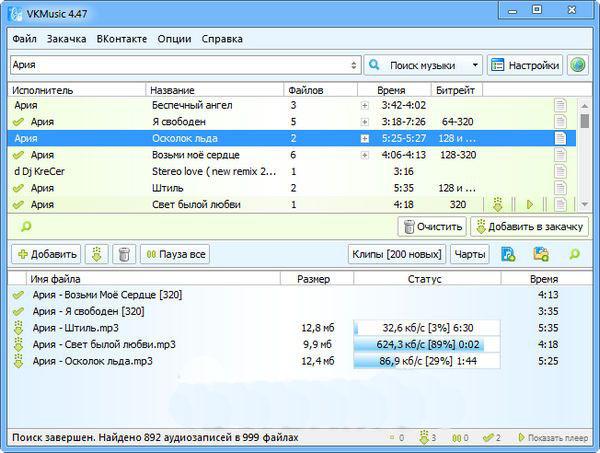Click progress bar of Штиль.mp3 download
Screen dimensions: 600x453
427,328
